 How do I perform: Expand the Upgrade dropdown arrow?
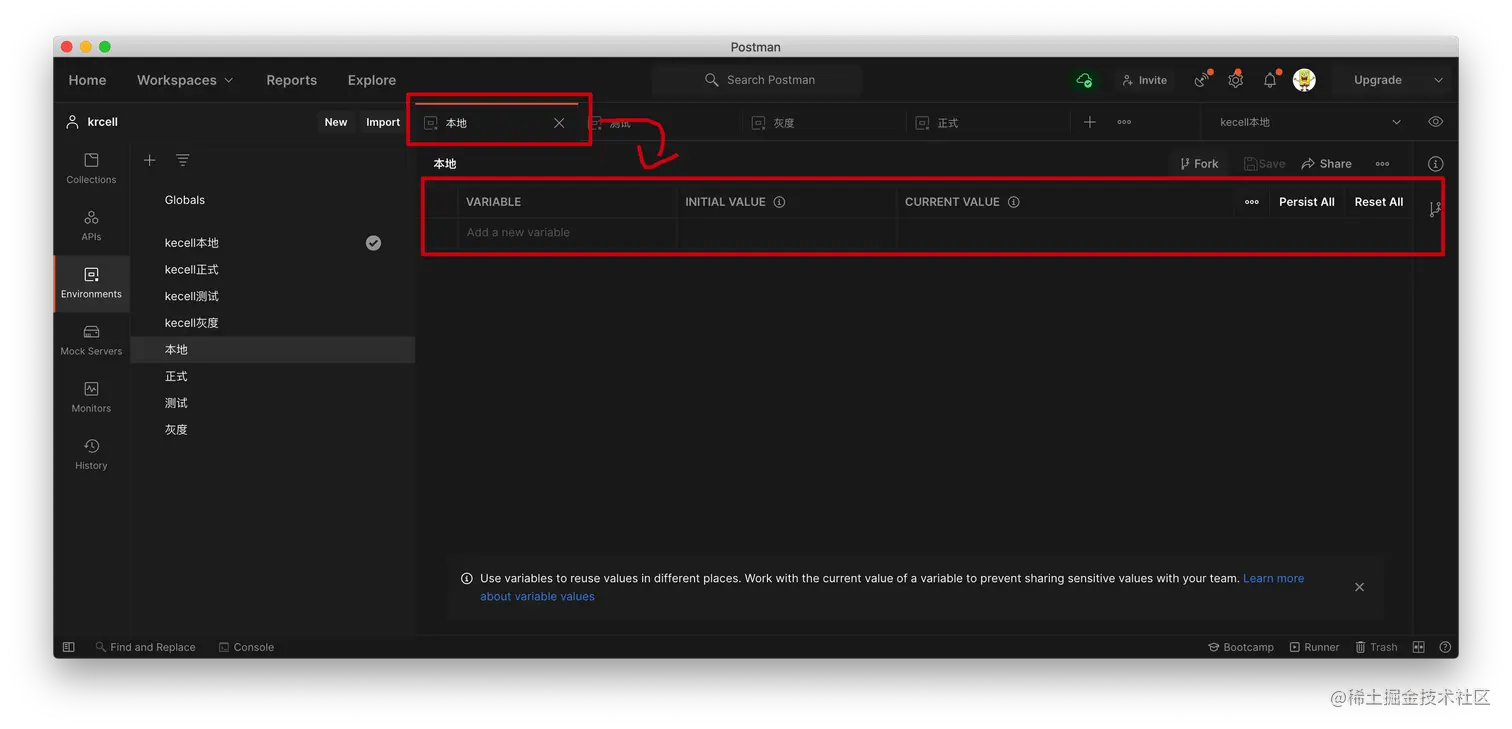1438,80
